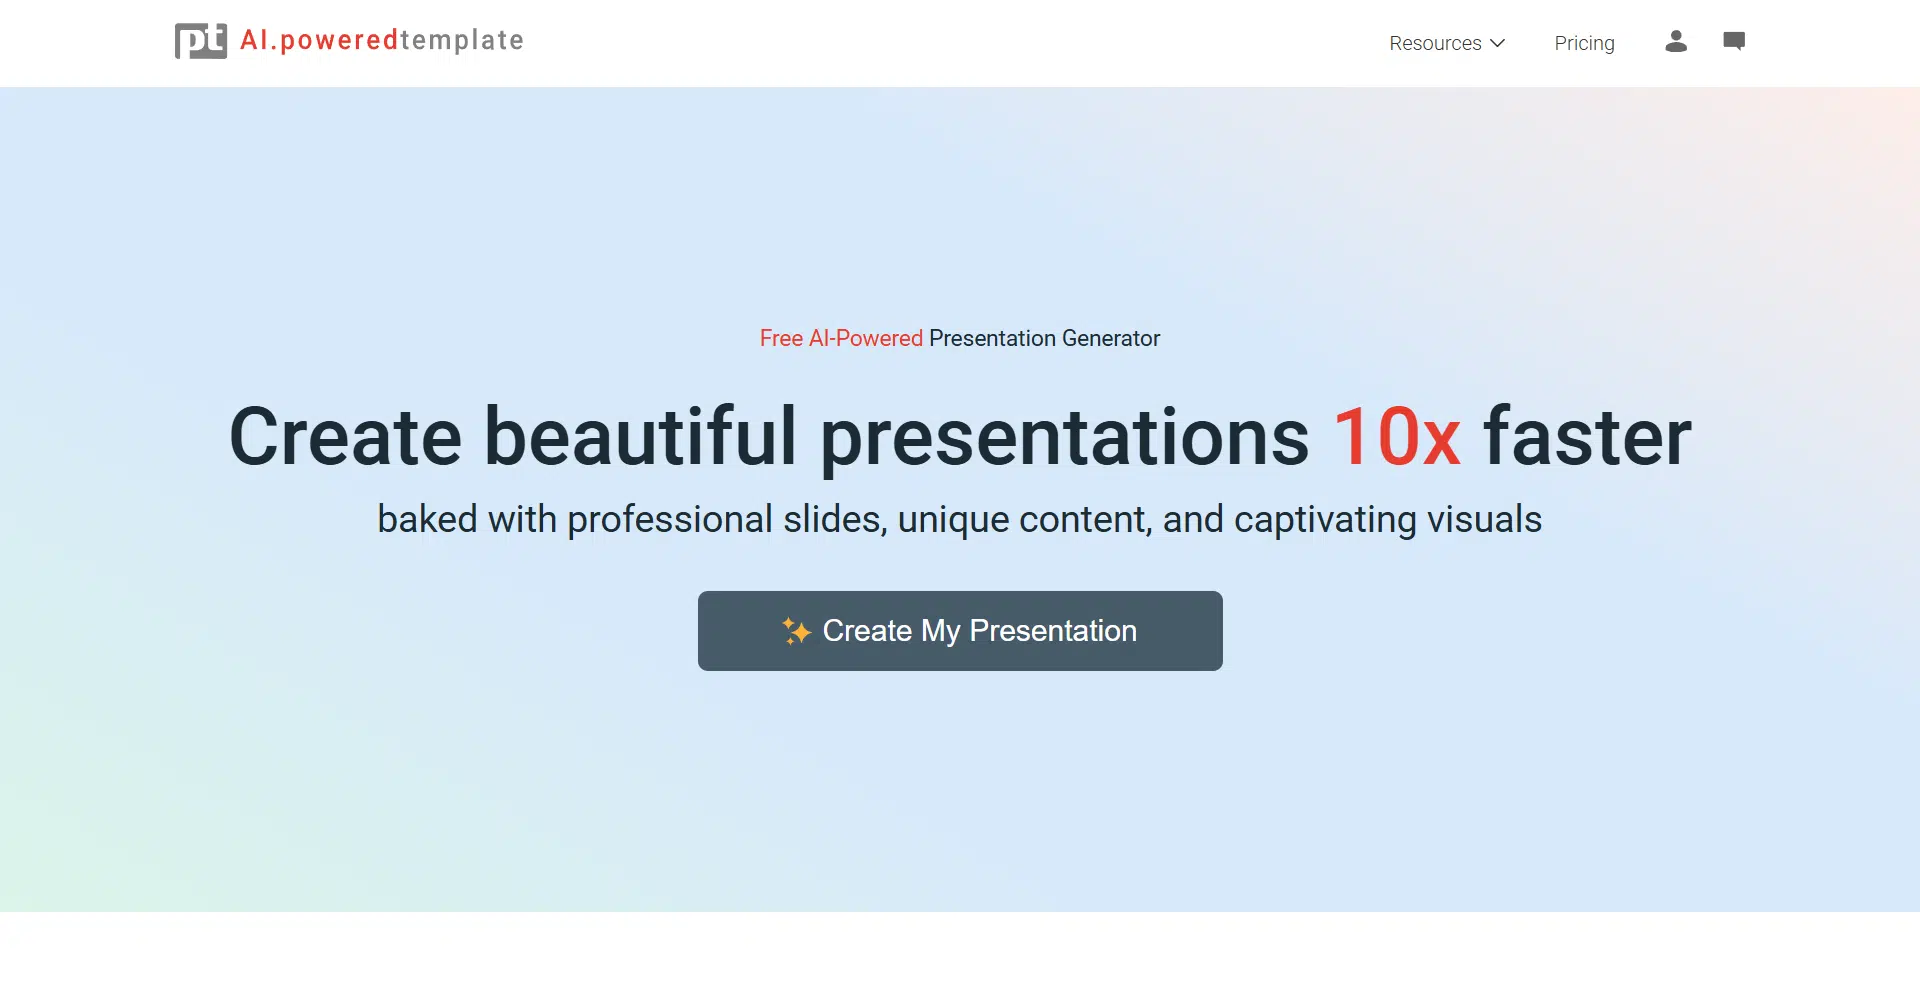Open the user account profile icon

click(x=1676, y=41)
